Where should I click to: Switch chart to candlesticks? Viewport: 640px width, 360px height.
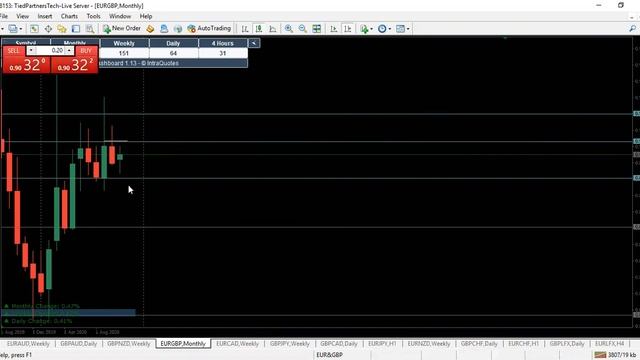(x=259, y=29)
